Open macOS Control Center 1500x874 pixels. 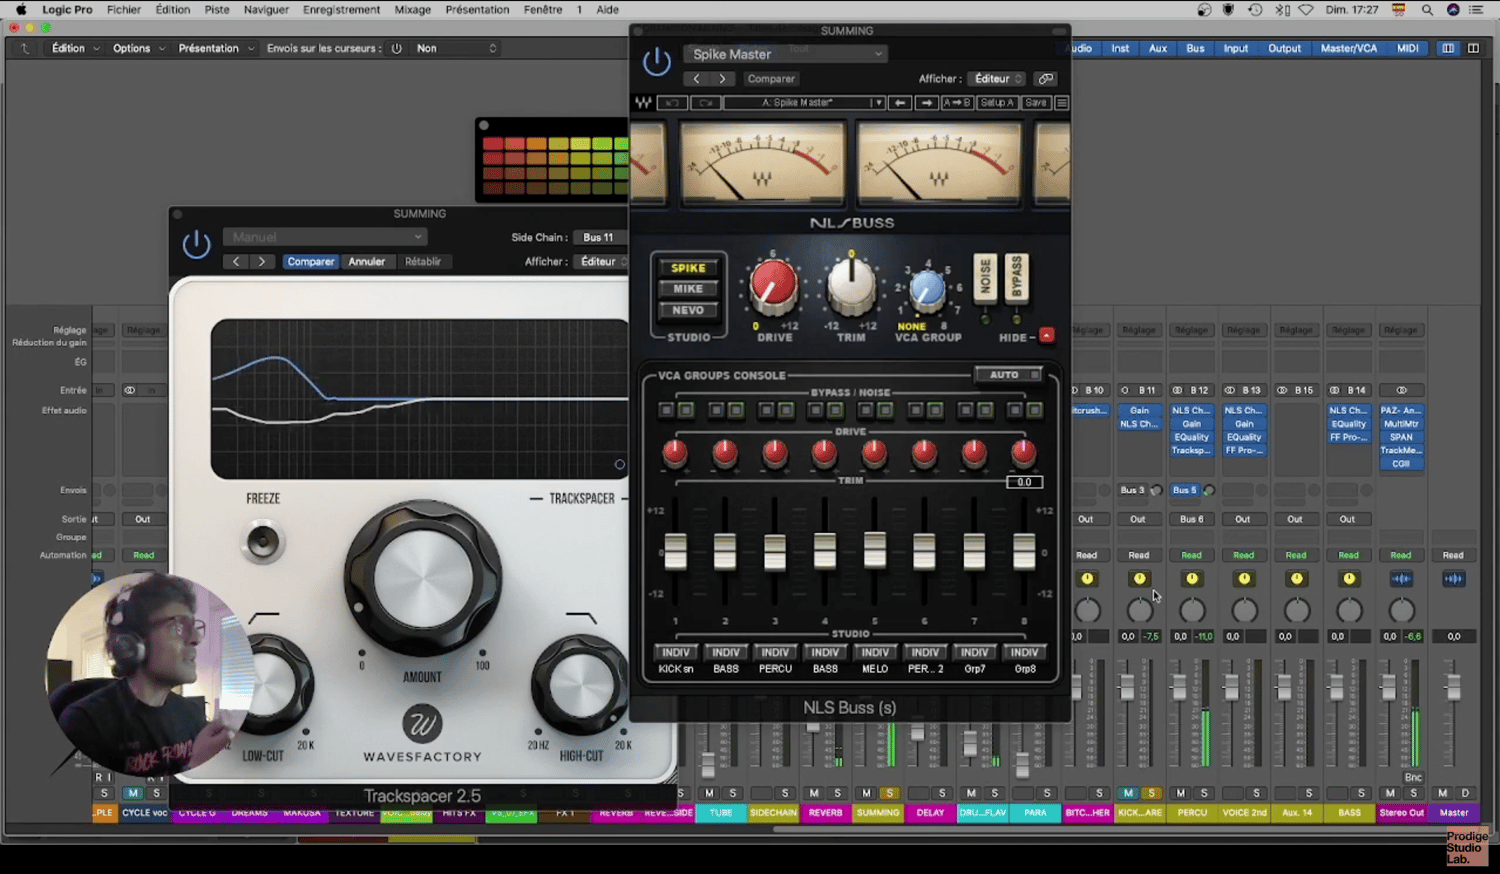pyautogui.click(x=1476, y=10)
